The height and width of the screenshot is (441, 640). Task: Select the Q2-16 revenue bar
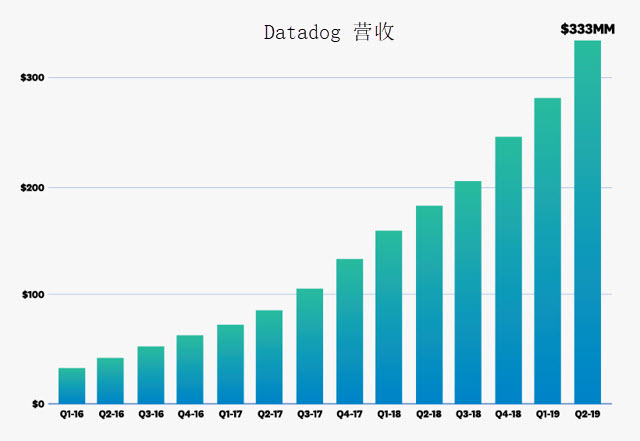tap(110, 381)
